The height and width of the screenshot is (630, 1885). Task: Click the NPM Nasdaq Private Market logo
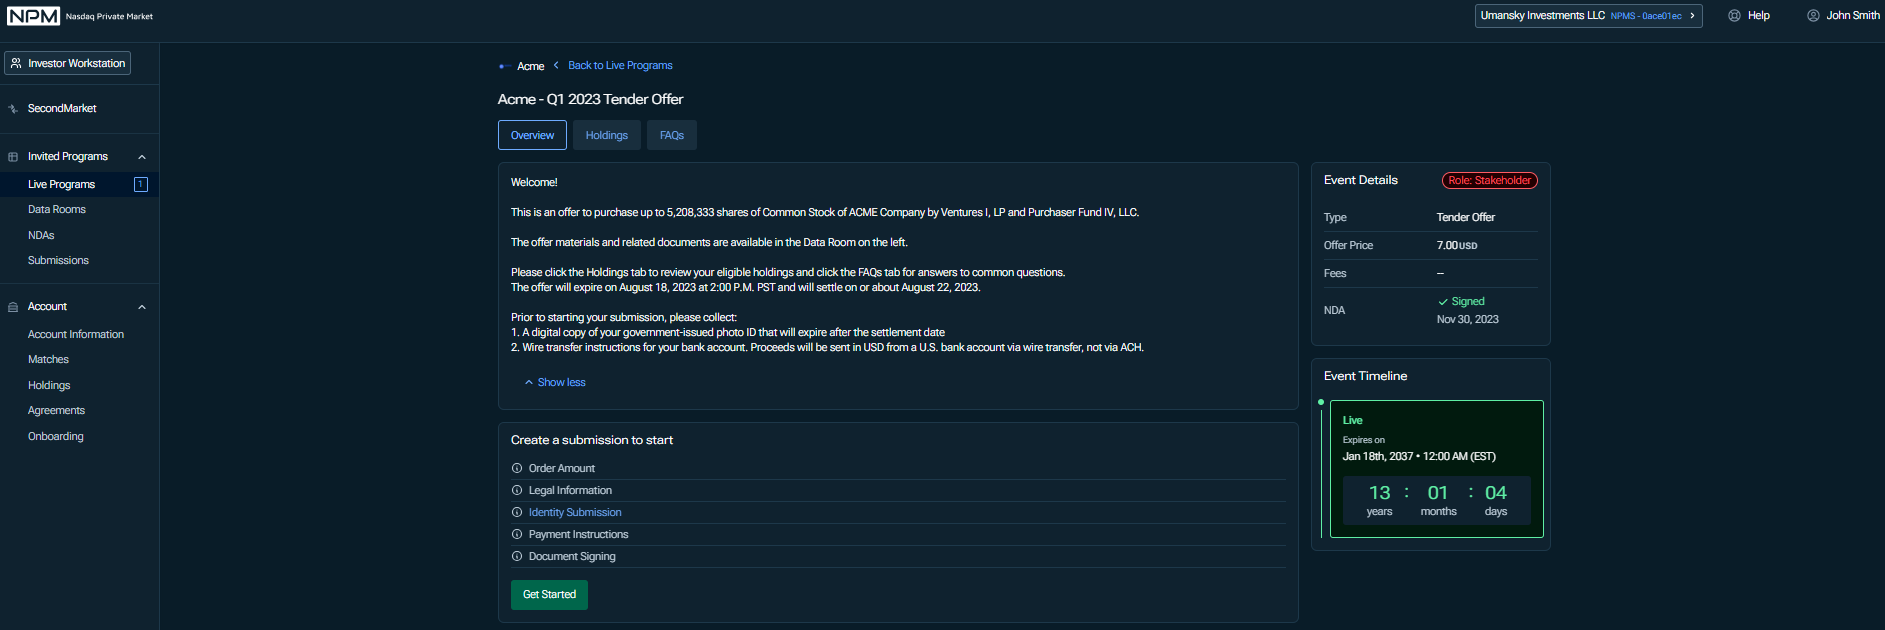(80, 16)
